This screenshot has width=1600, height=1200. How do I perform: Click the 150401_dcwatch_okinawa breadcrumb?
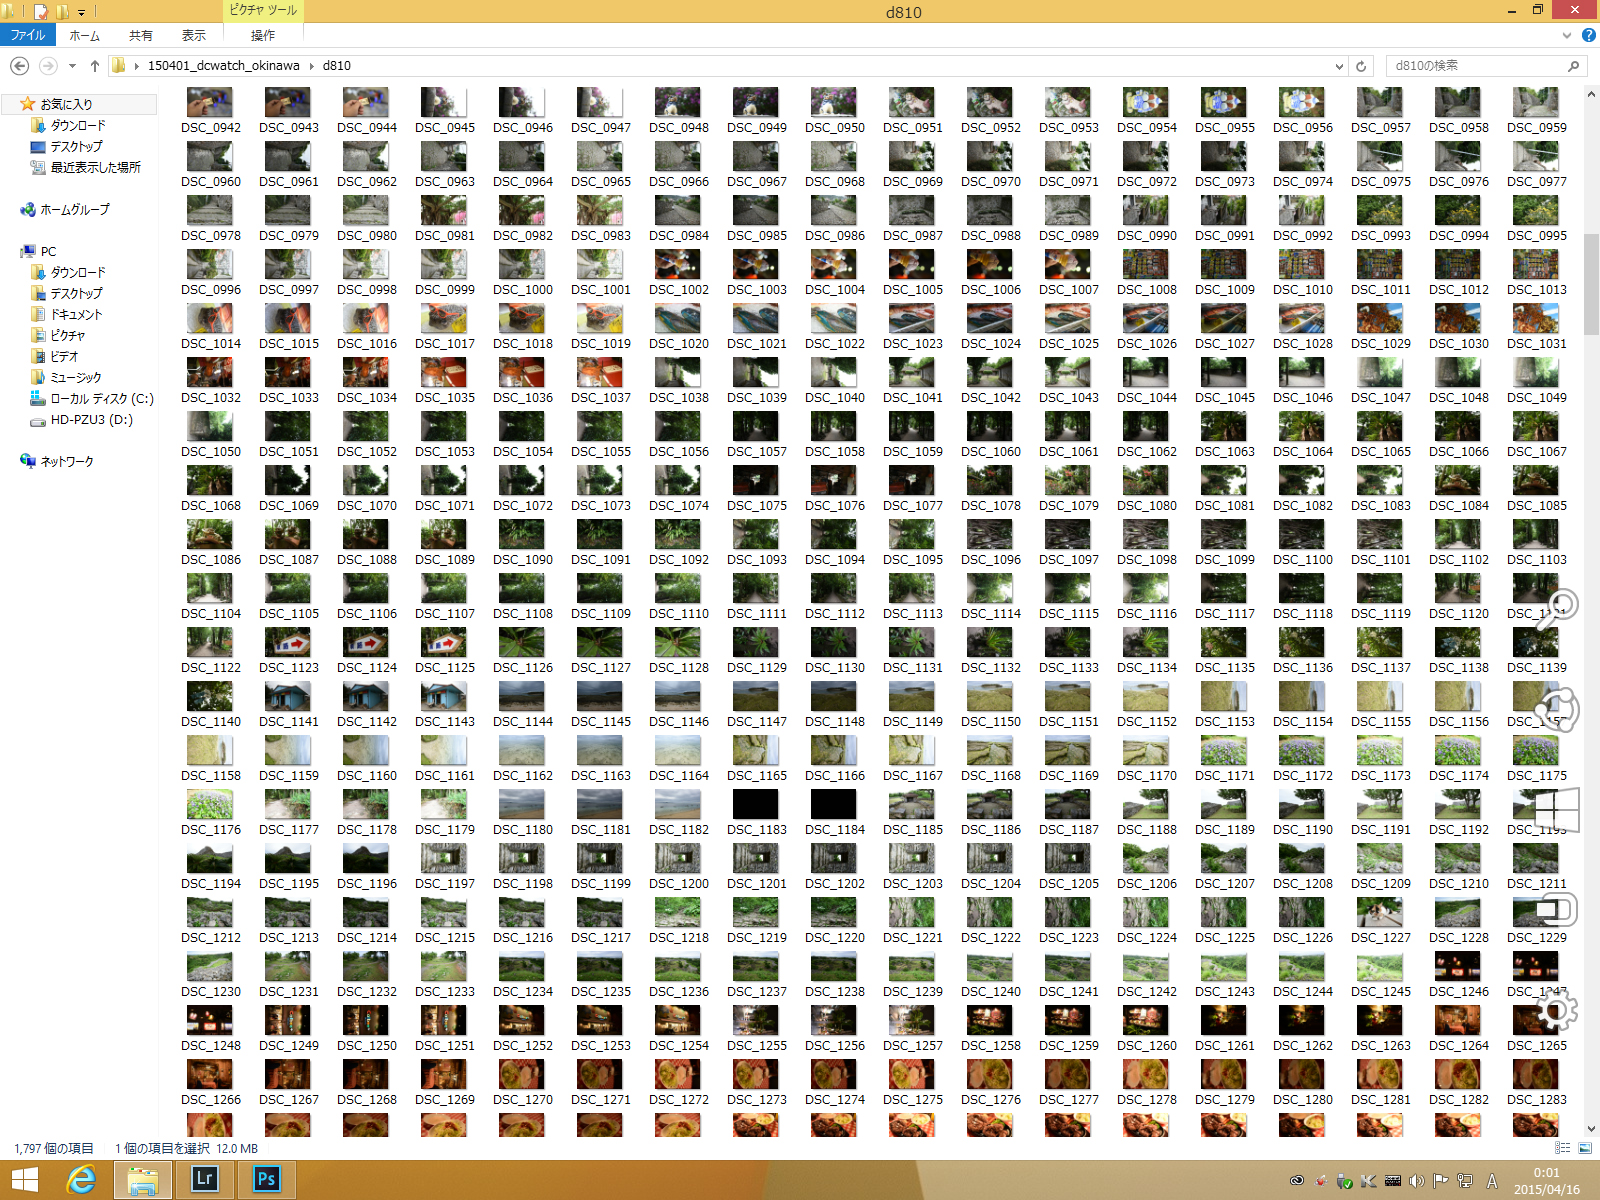[x=224, y=66]
